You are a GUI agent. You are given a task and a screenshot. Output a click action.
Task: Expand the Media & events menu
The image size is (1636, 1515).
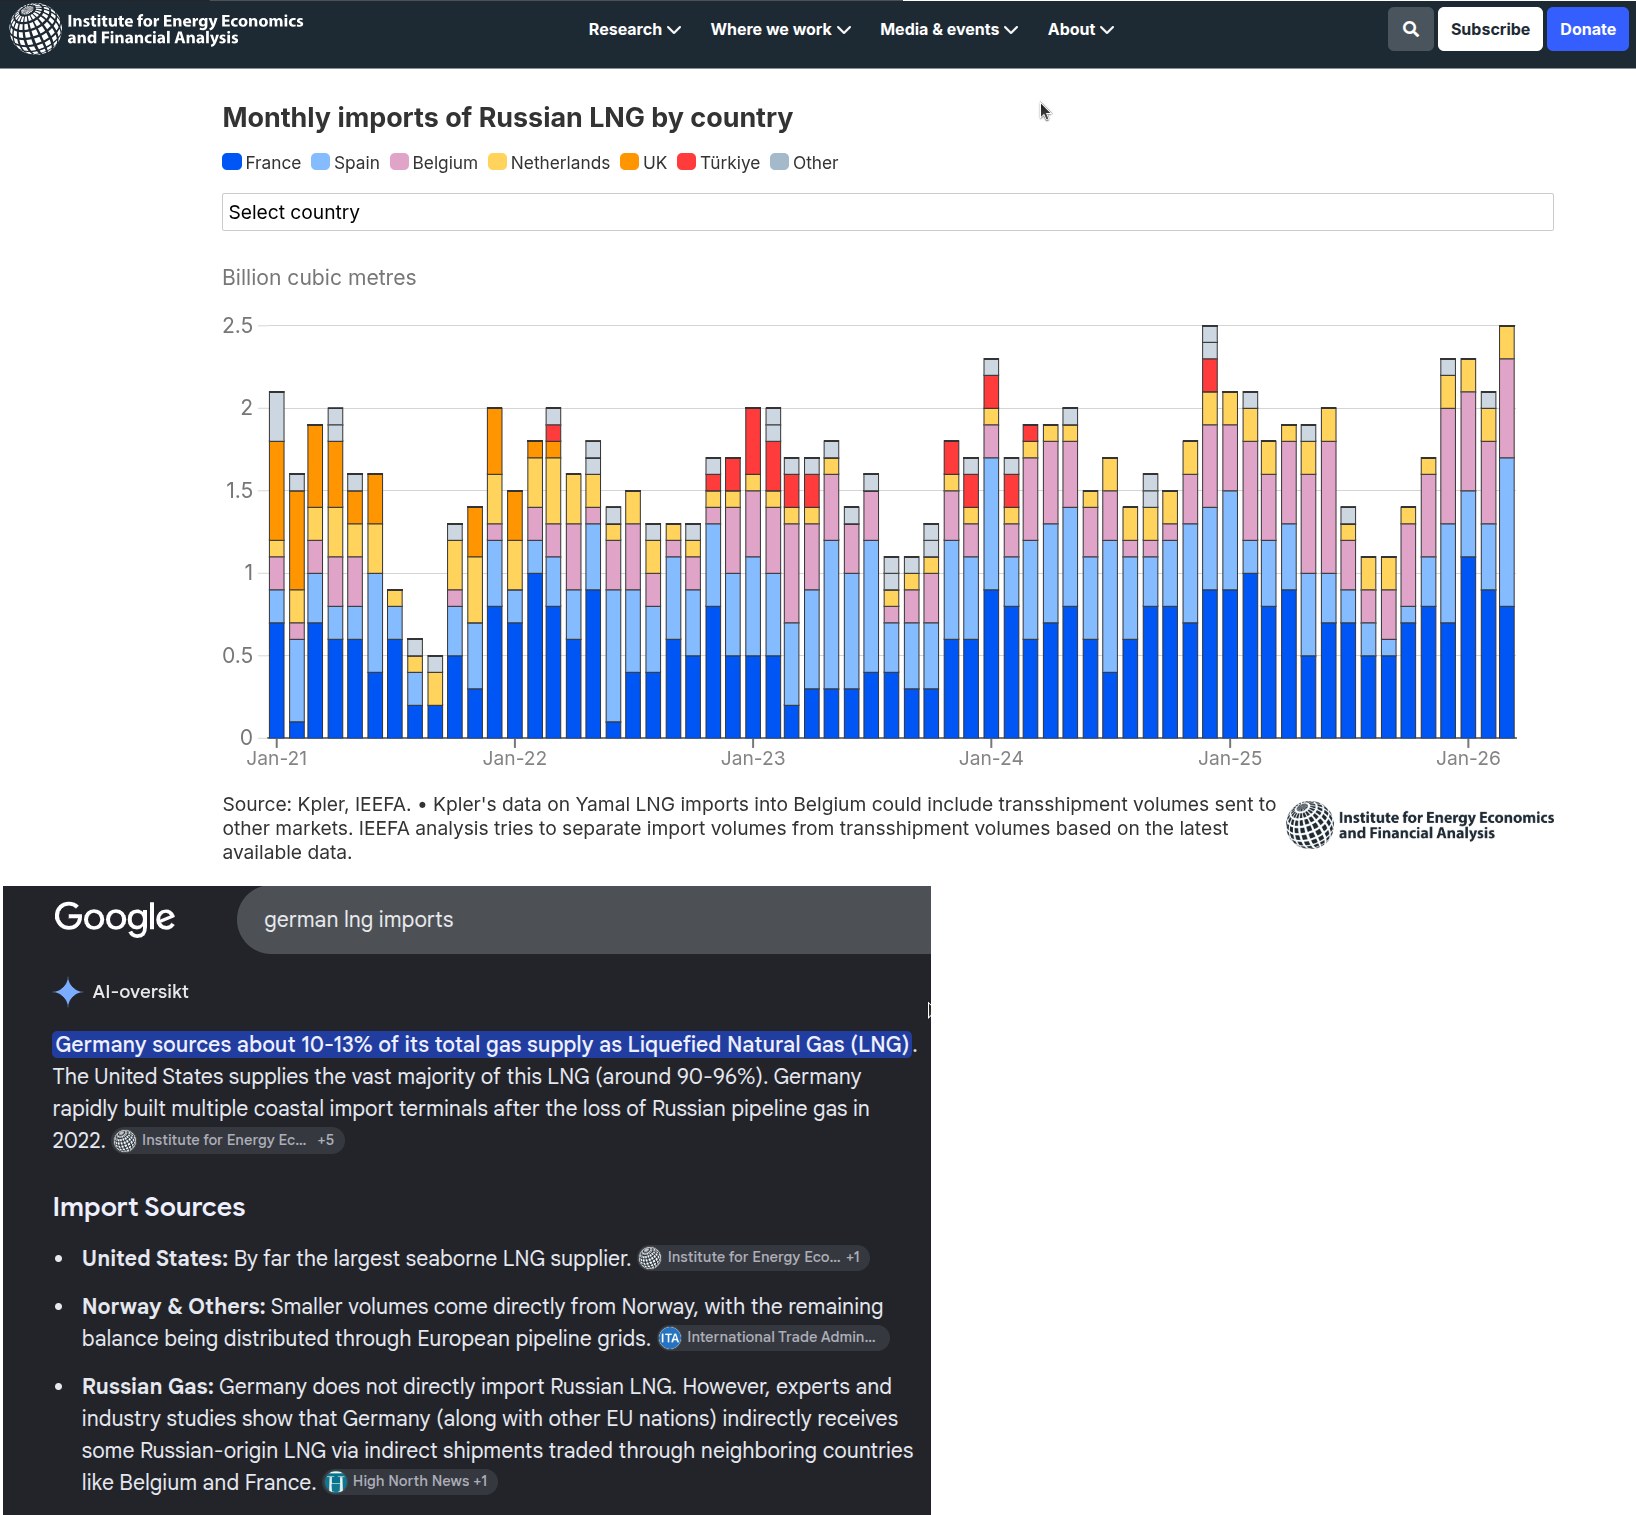click(x=948, y=30)
